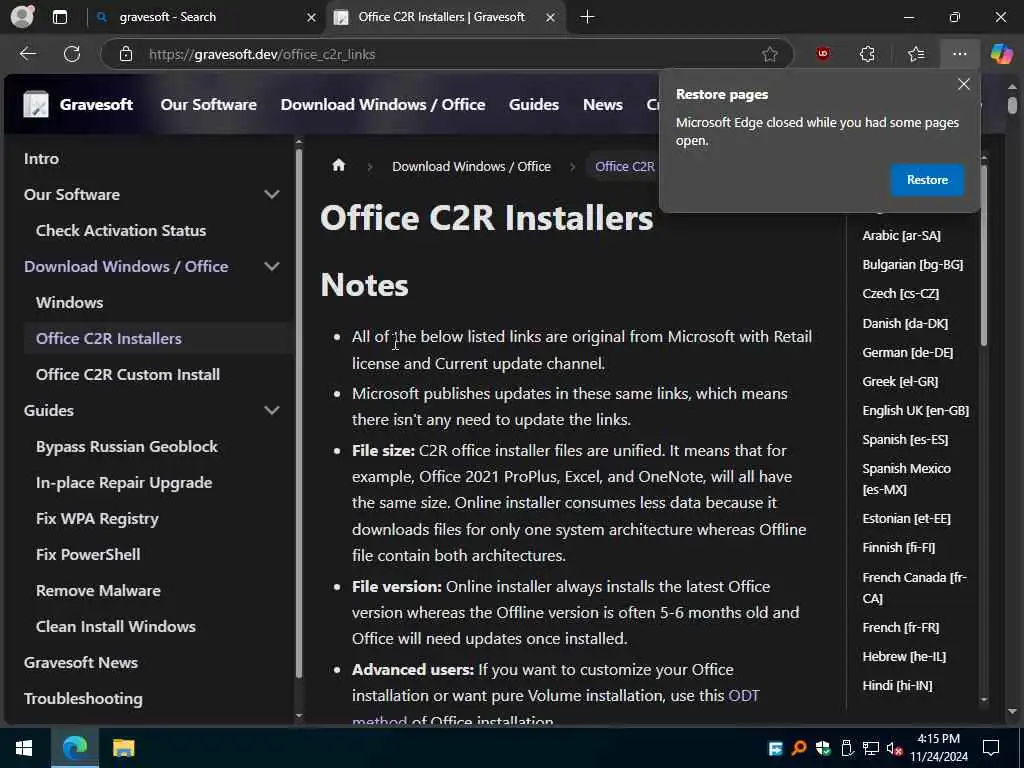Image resolution: width=1024 pixels, height=768 pixels.
Task: Open Gravesoft News in sidebar
Action: click(x=81, y=662)
